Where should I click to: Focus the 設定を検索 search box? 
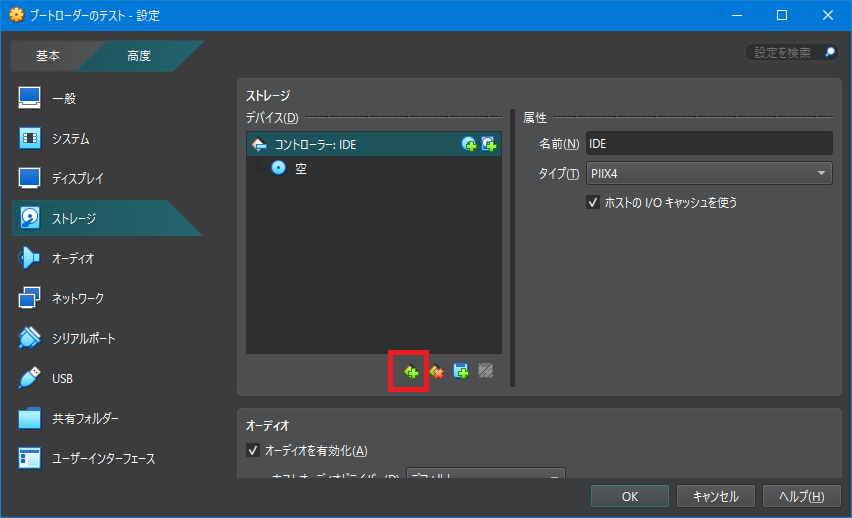791,52
